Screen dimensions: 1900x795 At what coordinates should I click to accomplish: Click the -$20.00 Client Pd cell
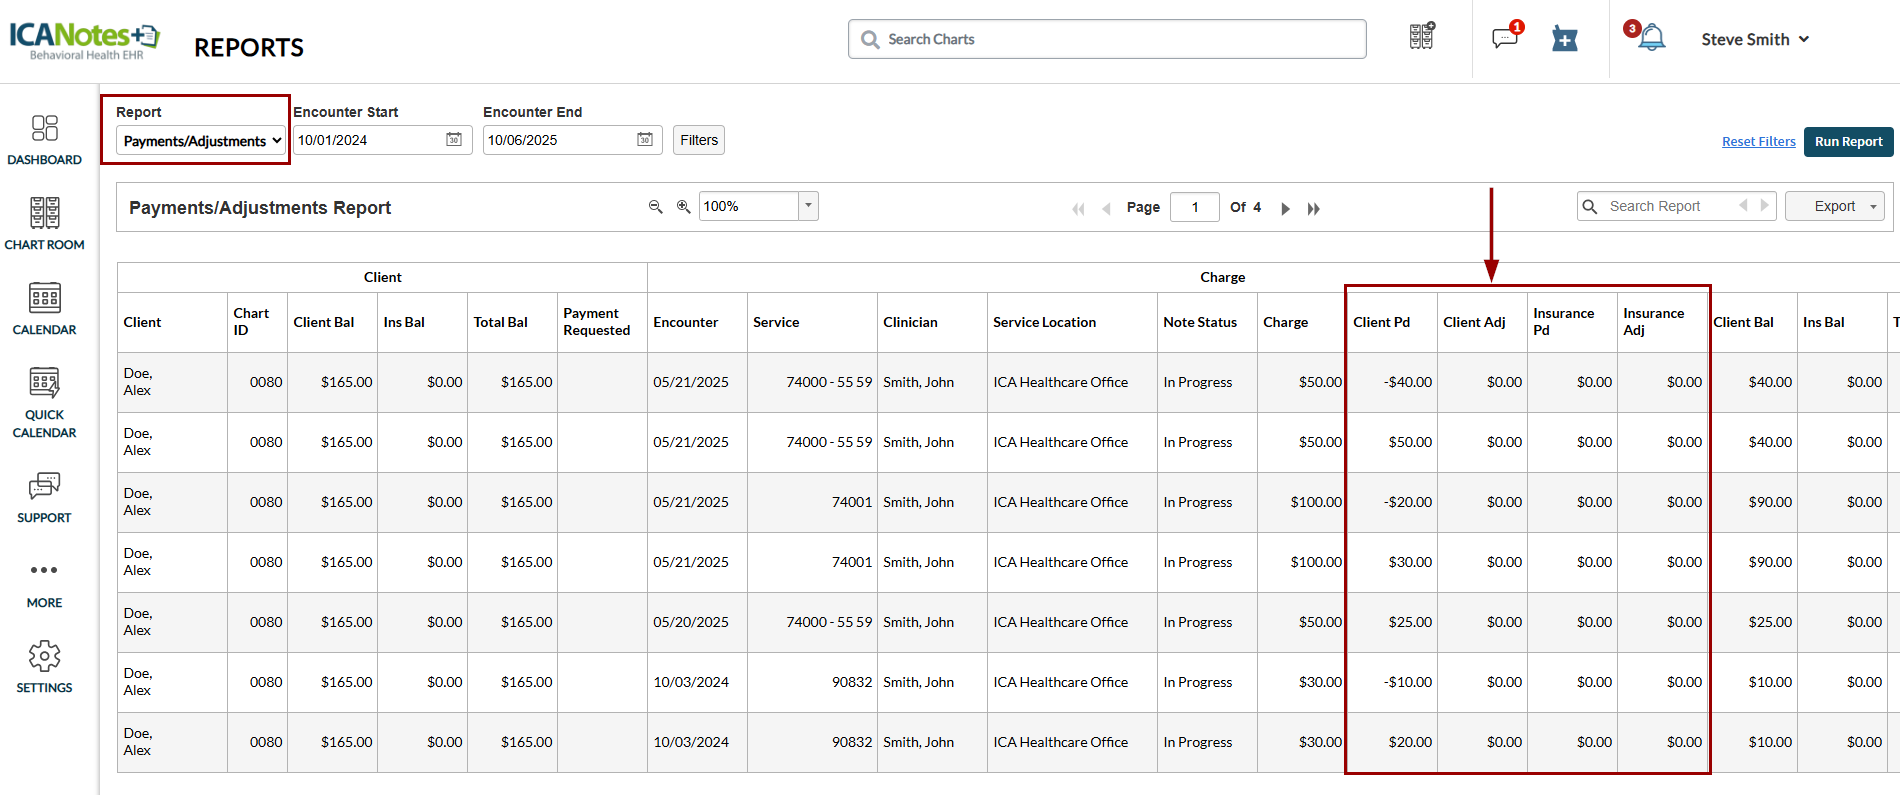click(x=1392, y=502)
